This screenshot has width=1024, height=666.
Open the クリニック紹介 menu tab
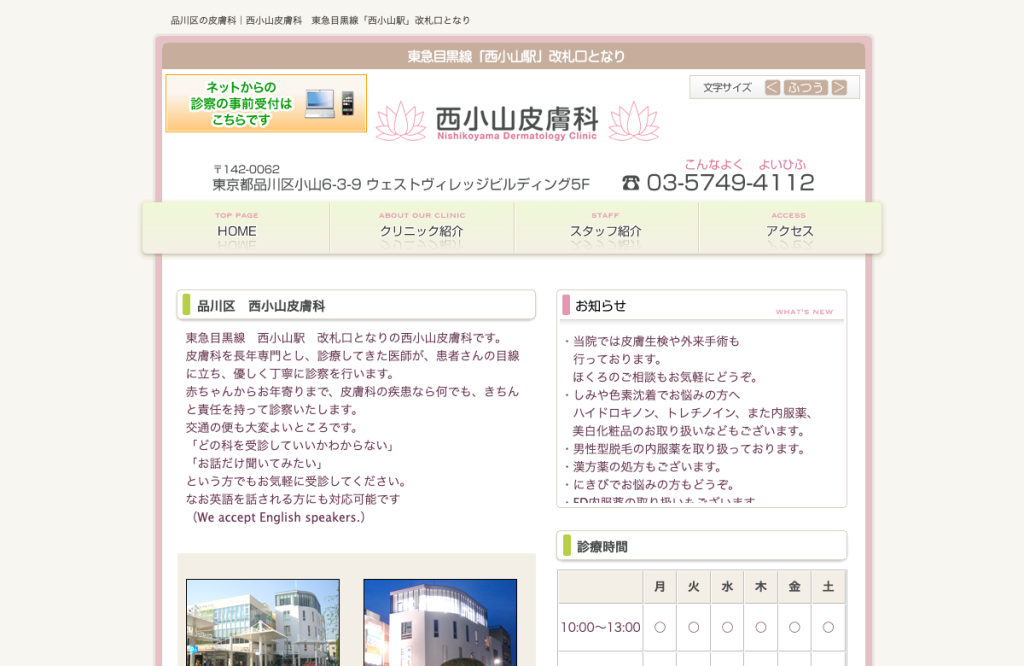[422, 227]
